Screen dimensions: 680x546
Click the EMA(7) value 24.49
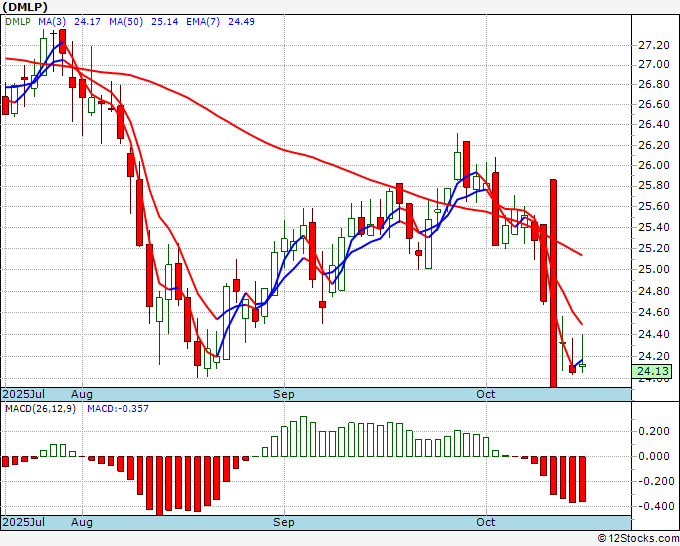241,21
